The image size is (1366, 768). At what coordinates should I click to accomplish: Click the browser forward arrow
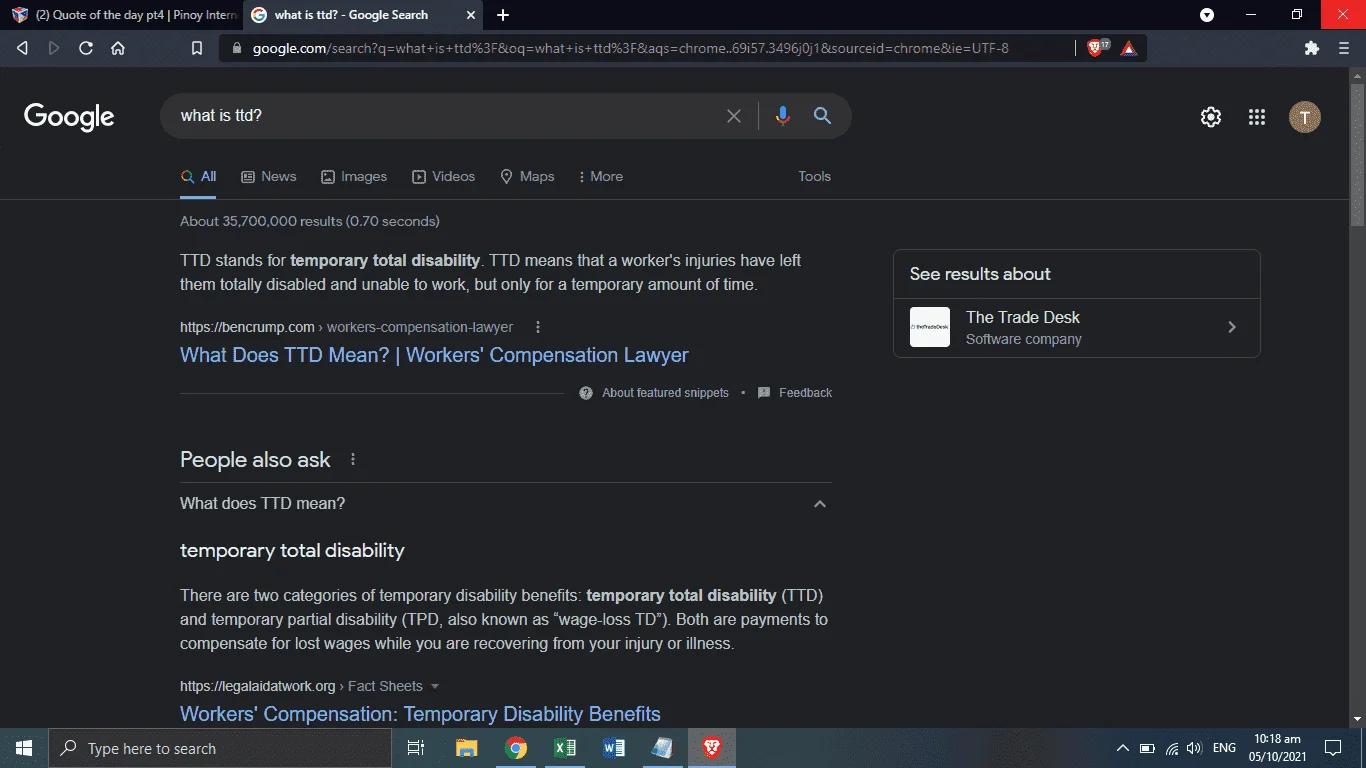[54, 48]
